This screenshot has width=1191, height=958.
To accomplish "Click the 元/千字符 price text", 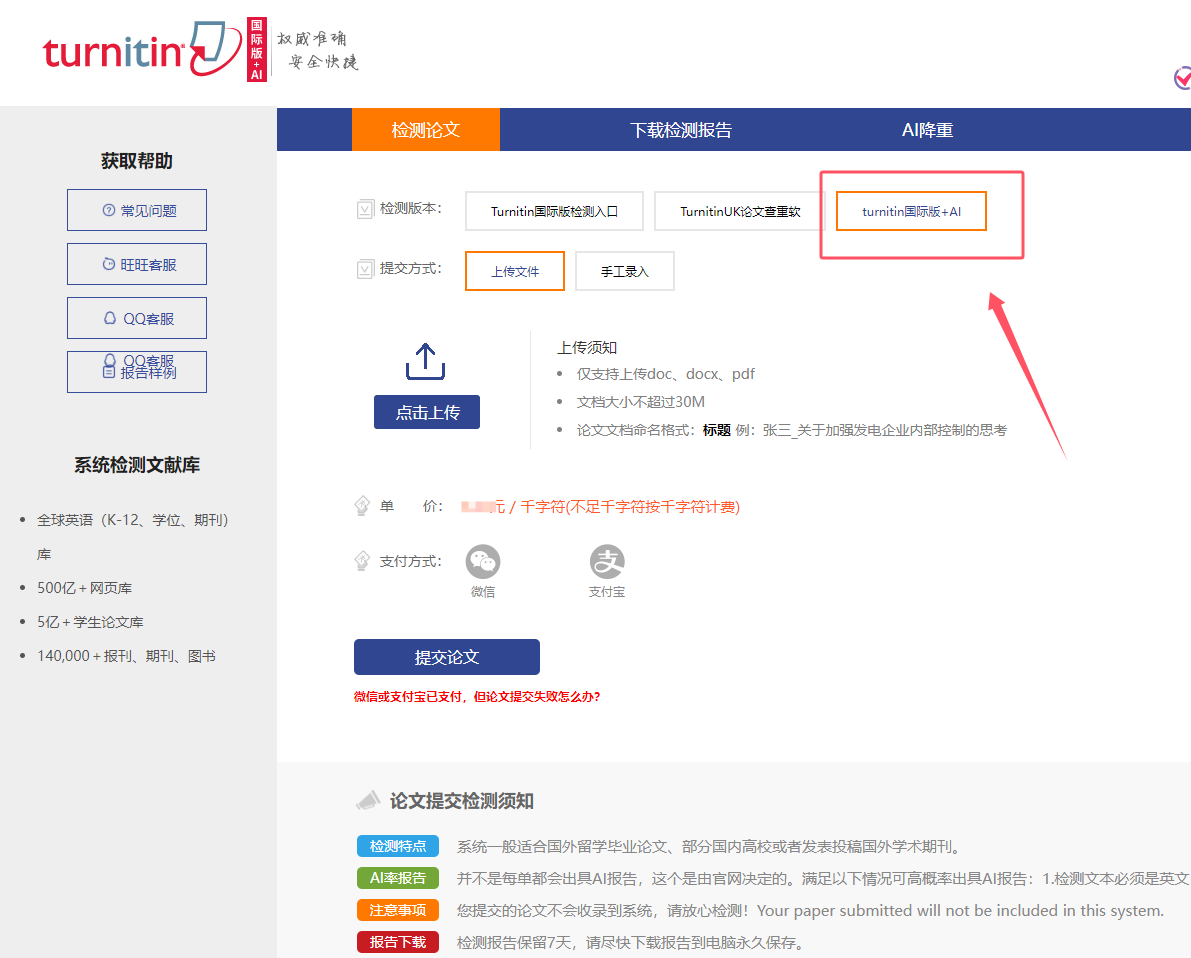I will tap(600, 507).
